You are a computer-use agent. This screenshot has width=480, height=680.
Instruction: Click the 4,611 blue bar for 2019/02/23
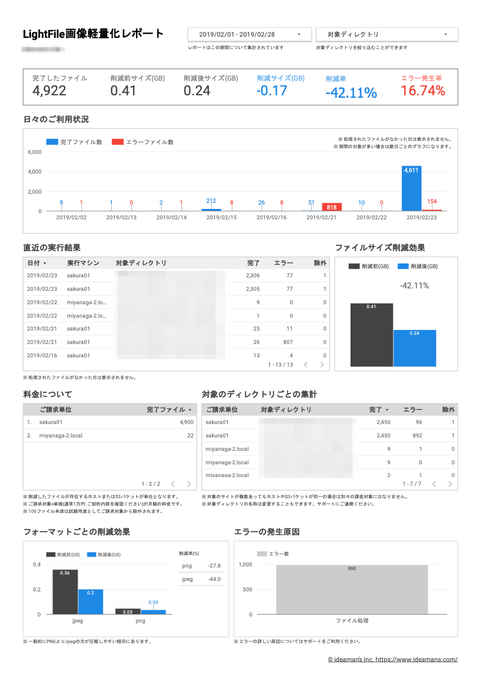tap(411, 188)
